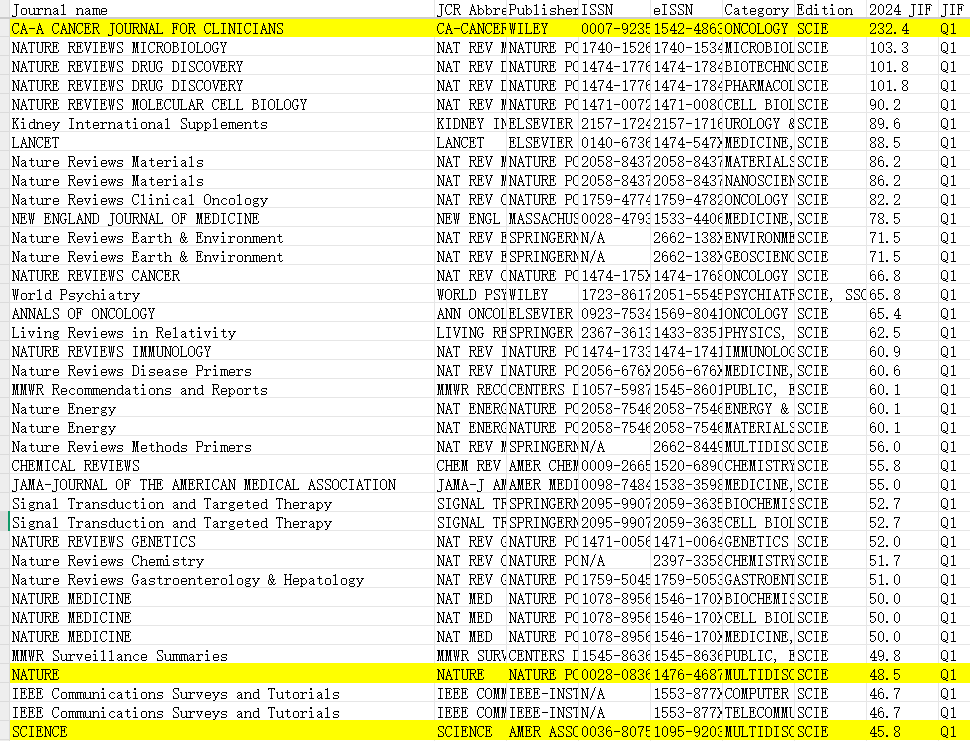970x741 pixels.
Task: Select JIF value 232.4 cell
Action: click(902, 28)
